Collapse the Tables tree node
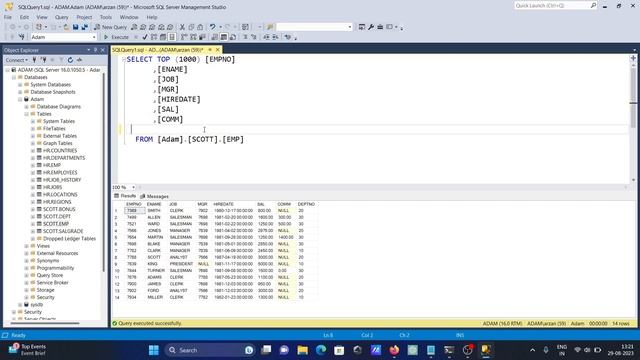The image size is (640, 360). click(27, 114)
